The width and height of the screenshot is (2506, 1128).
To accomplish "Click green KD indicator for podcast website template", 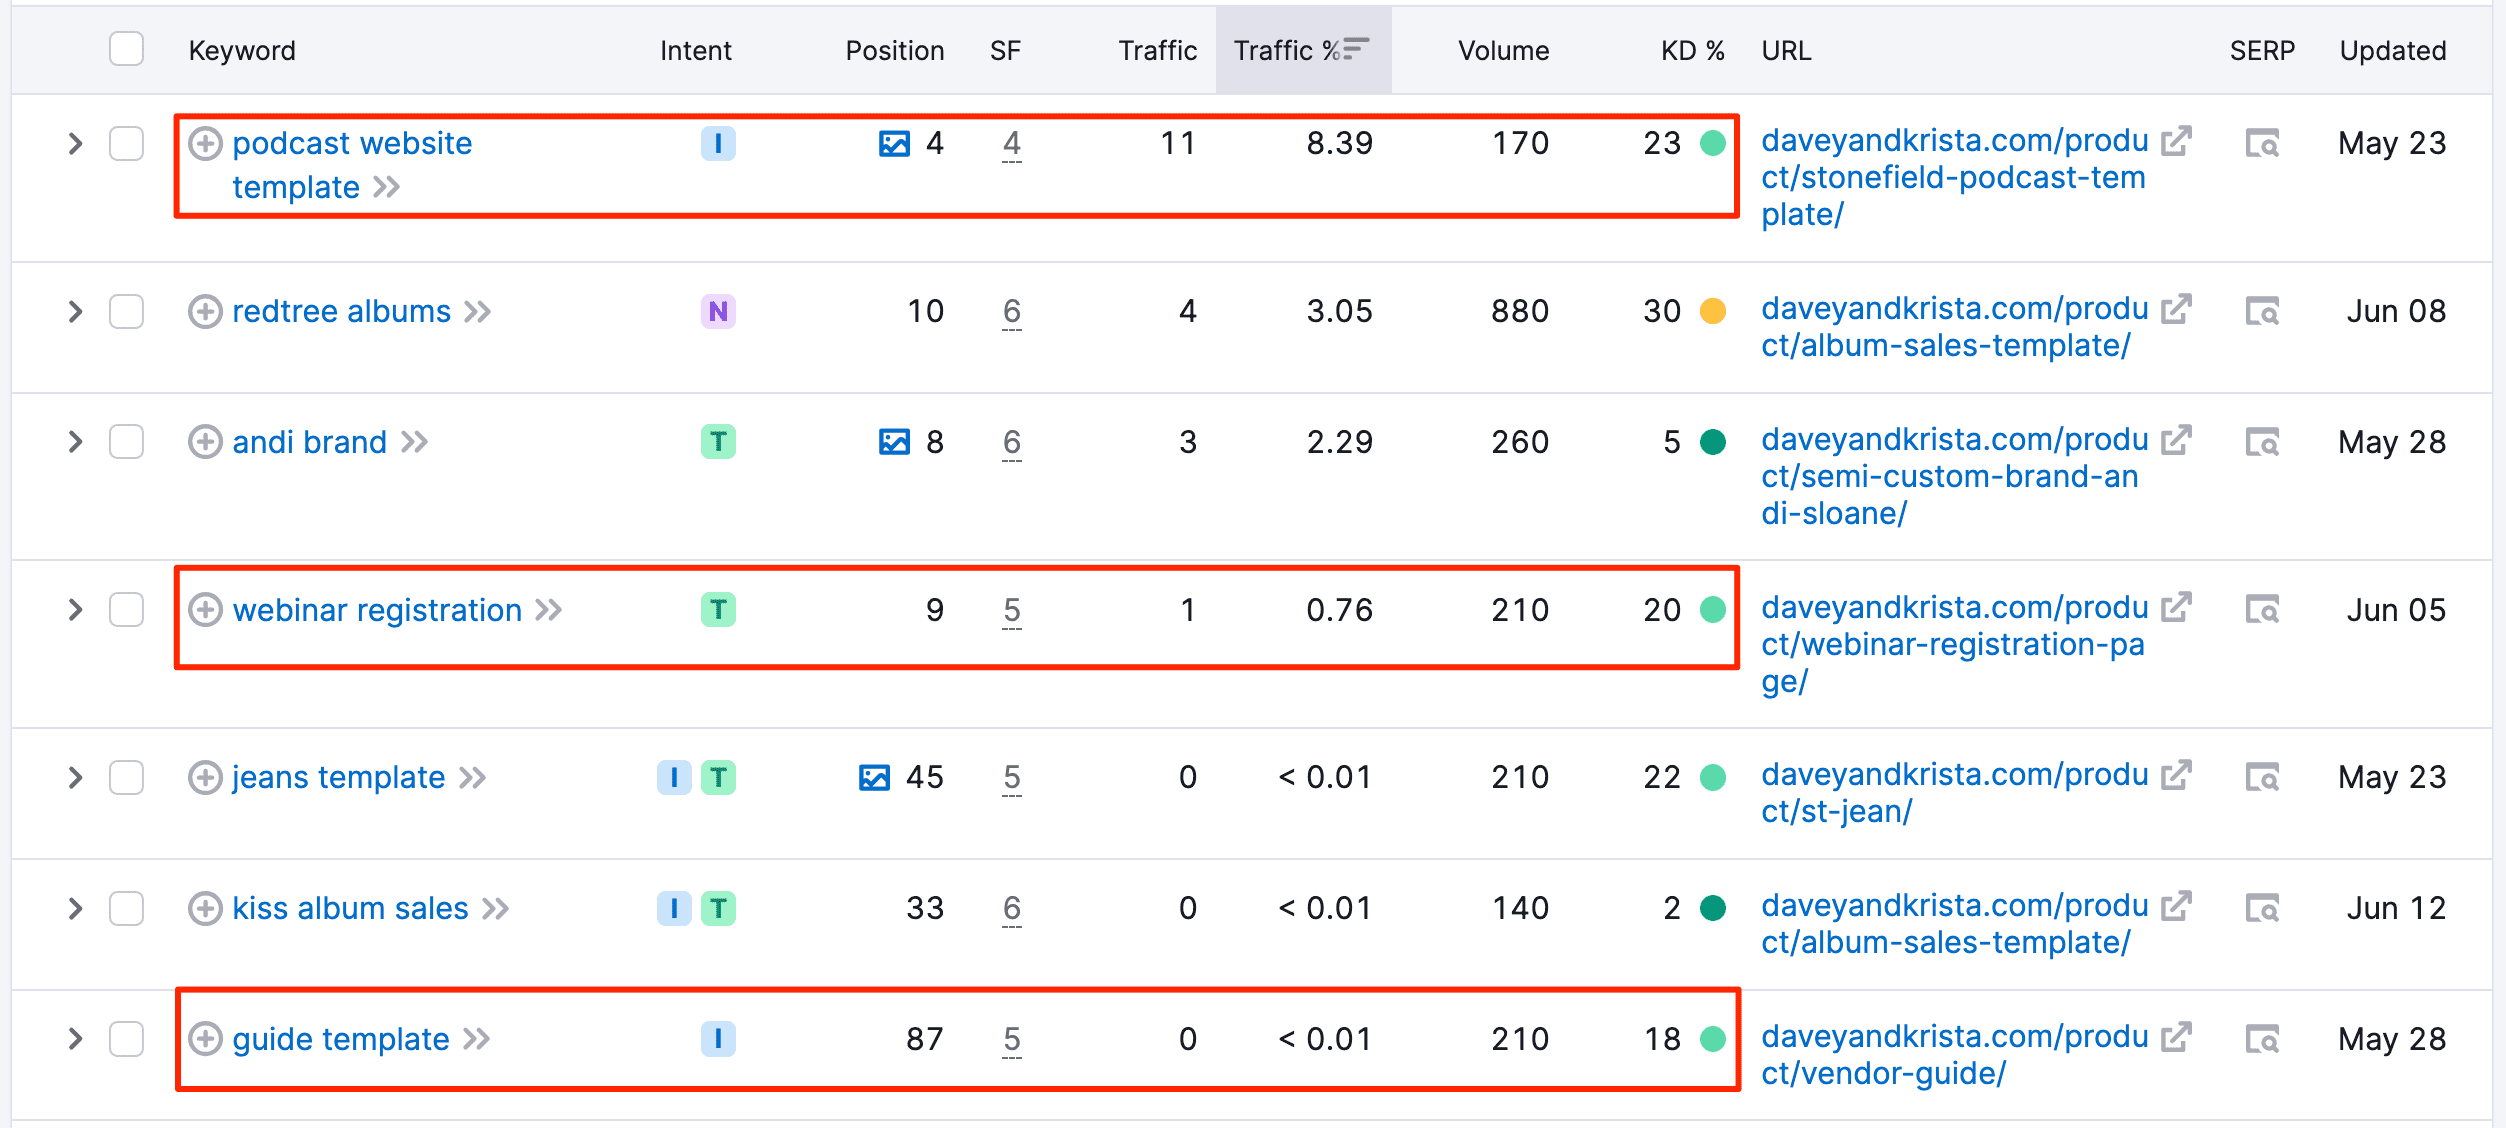I will tap(1714, 144).
